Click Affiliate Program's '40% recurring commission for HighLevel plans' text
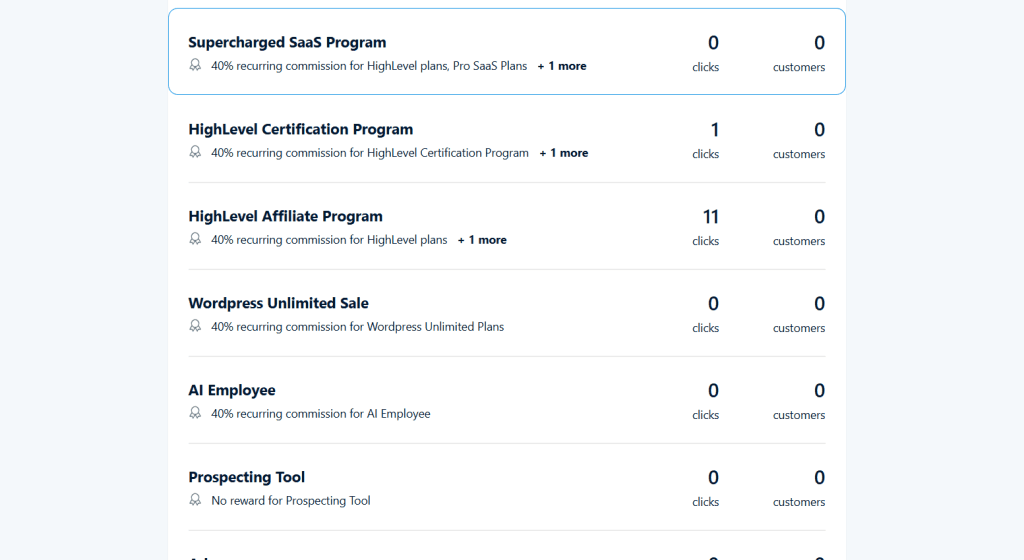 (x=329, y=240)
